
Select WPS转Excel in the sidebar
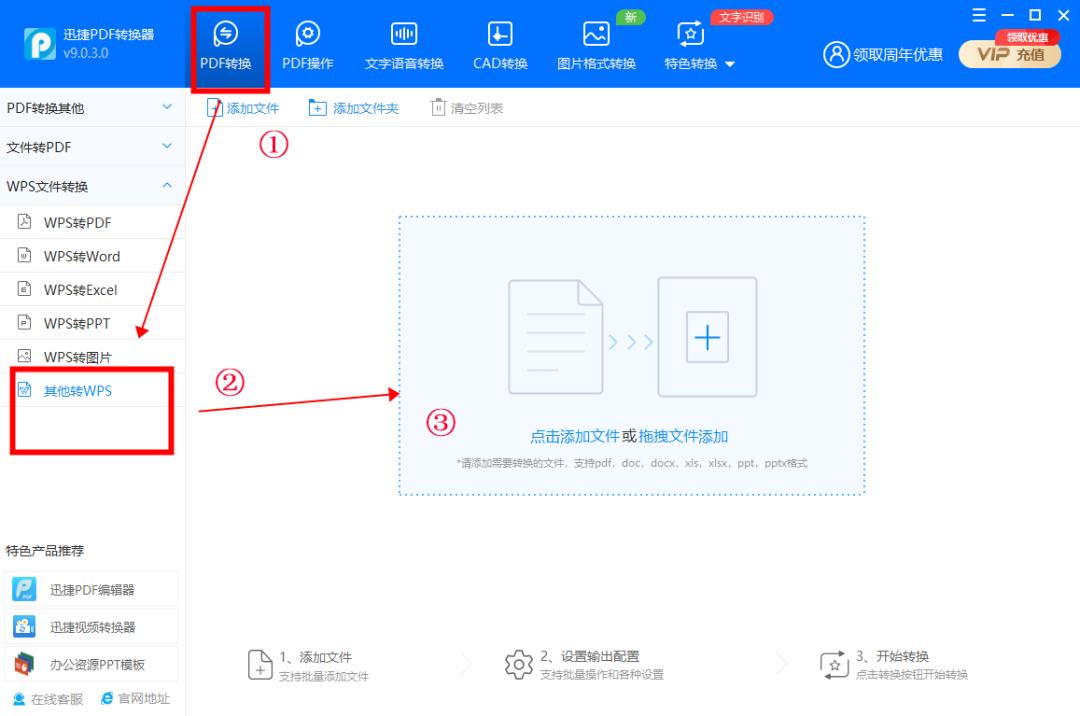[x=92, y=290]
